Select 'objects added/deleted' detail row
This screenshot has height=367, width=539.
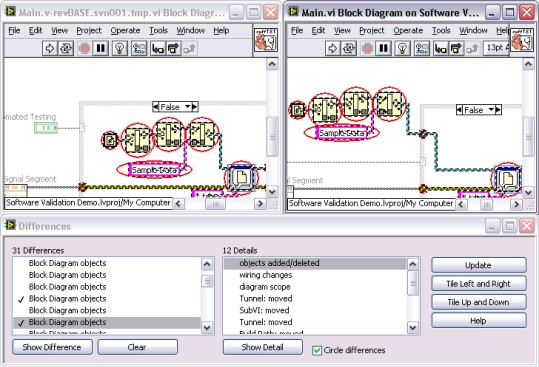point(314,263)
